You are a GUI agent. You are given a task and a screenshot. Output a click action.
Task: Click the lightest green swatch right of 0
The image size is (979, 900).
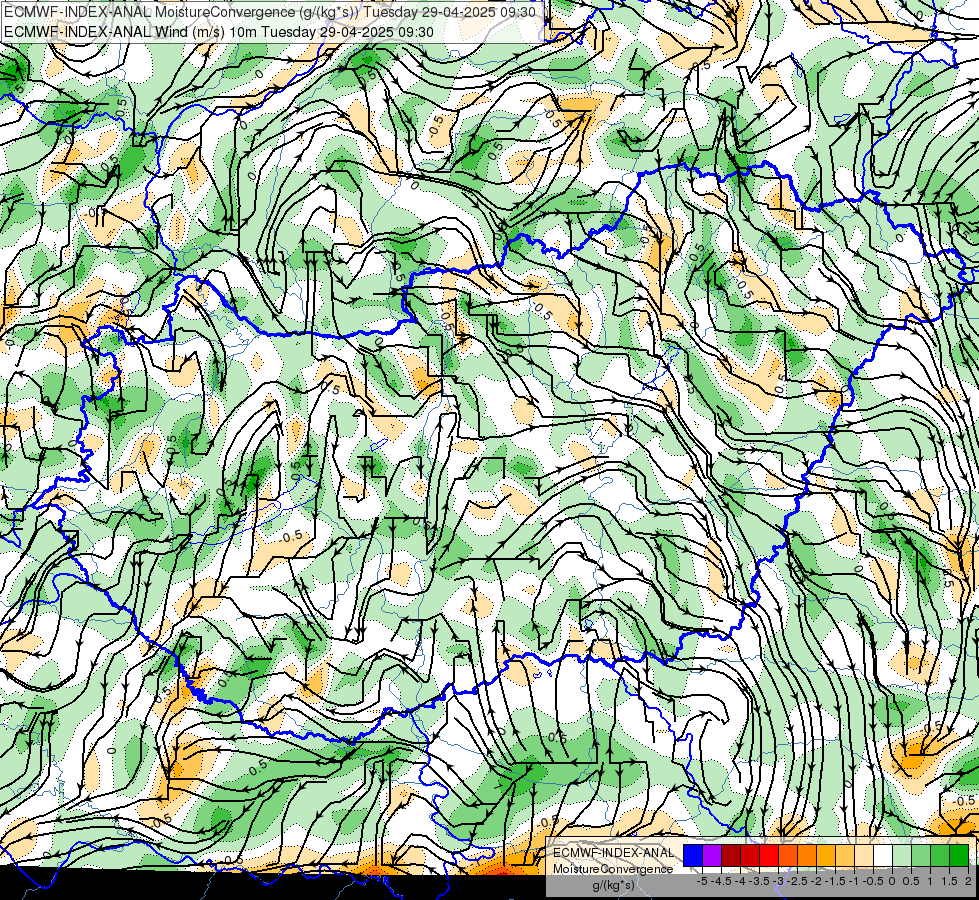(x=902, y=855)
